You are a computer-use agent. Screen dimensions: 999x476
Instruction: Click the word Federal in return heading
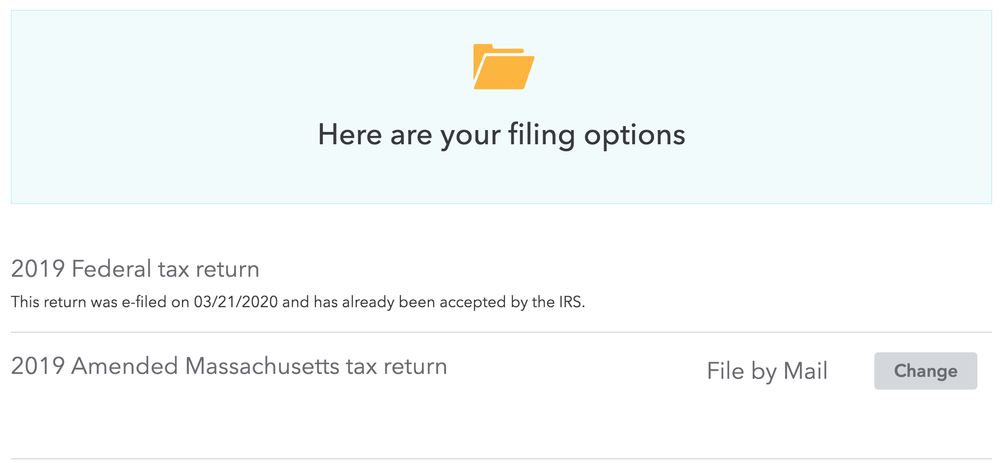[x=109, y=269]
